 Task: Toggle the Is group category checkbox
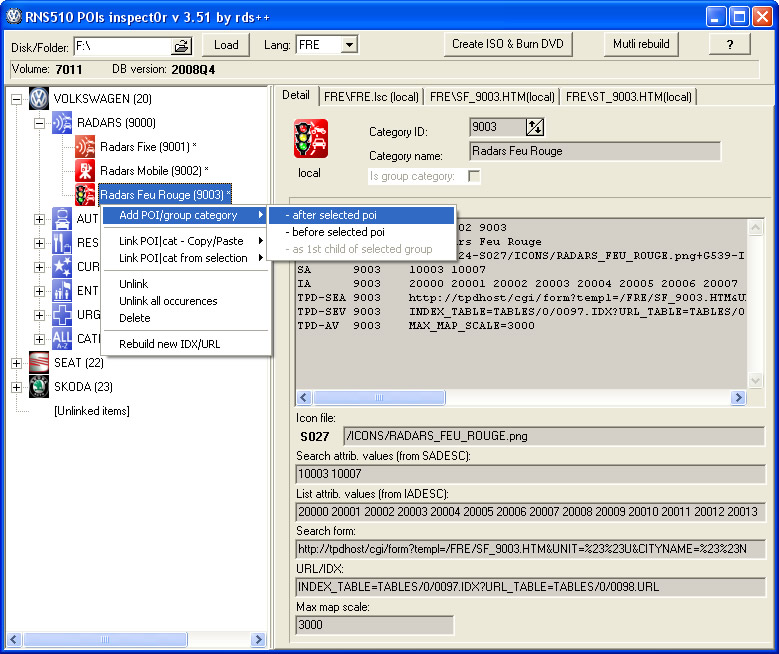point(475,176)
